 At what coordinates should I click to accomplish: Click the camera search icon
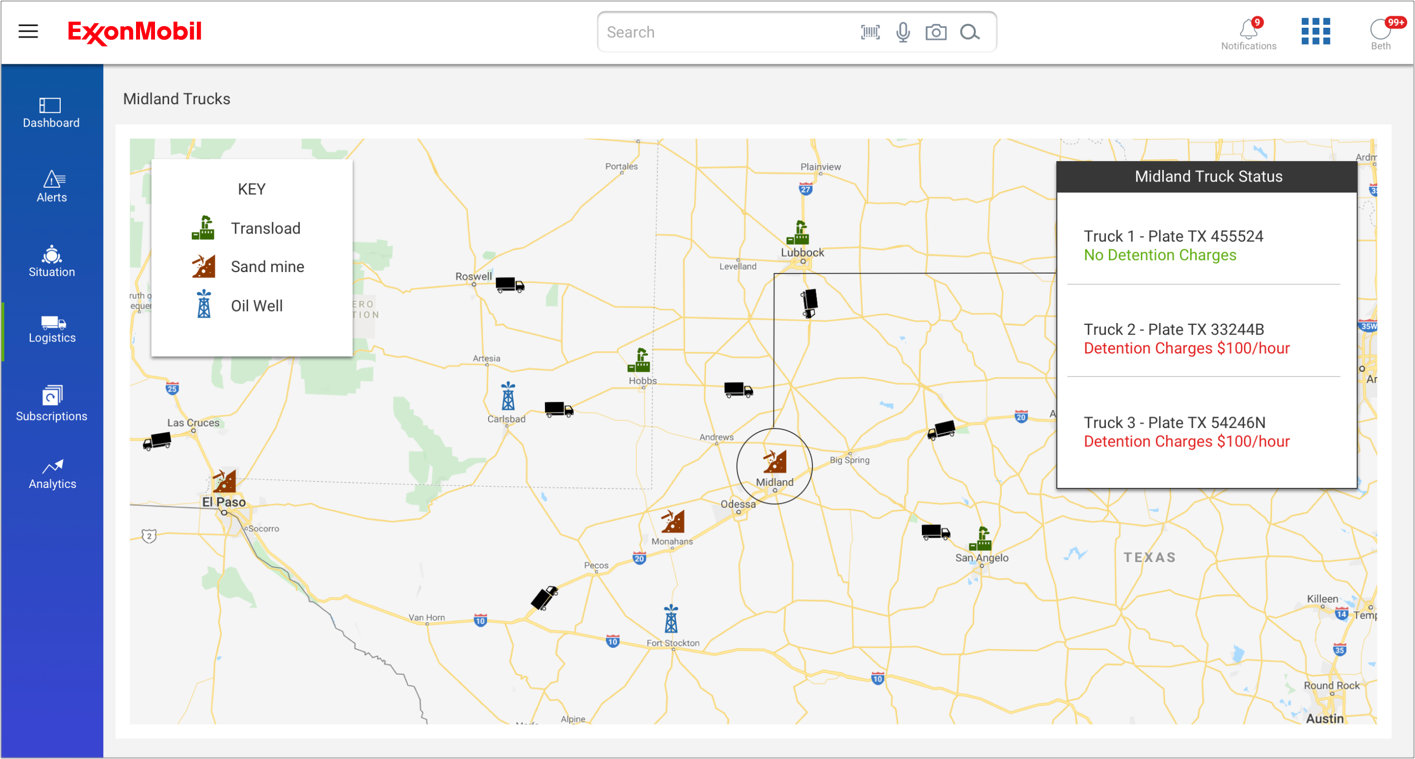click(x=936, y=32)
